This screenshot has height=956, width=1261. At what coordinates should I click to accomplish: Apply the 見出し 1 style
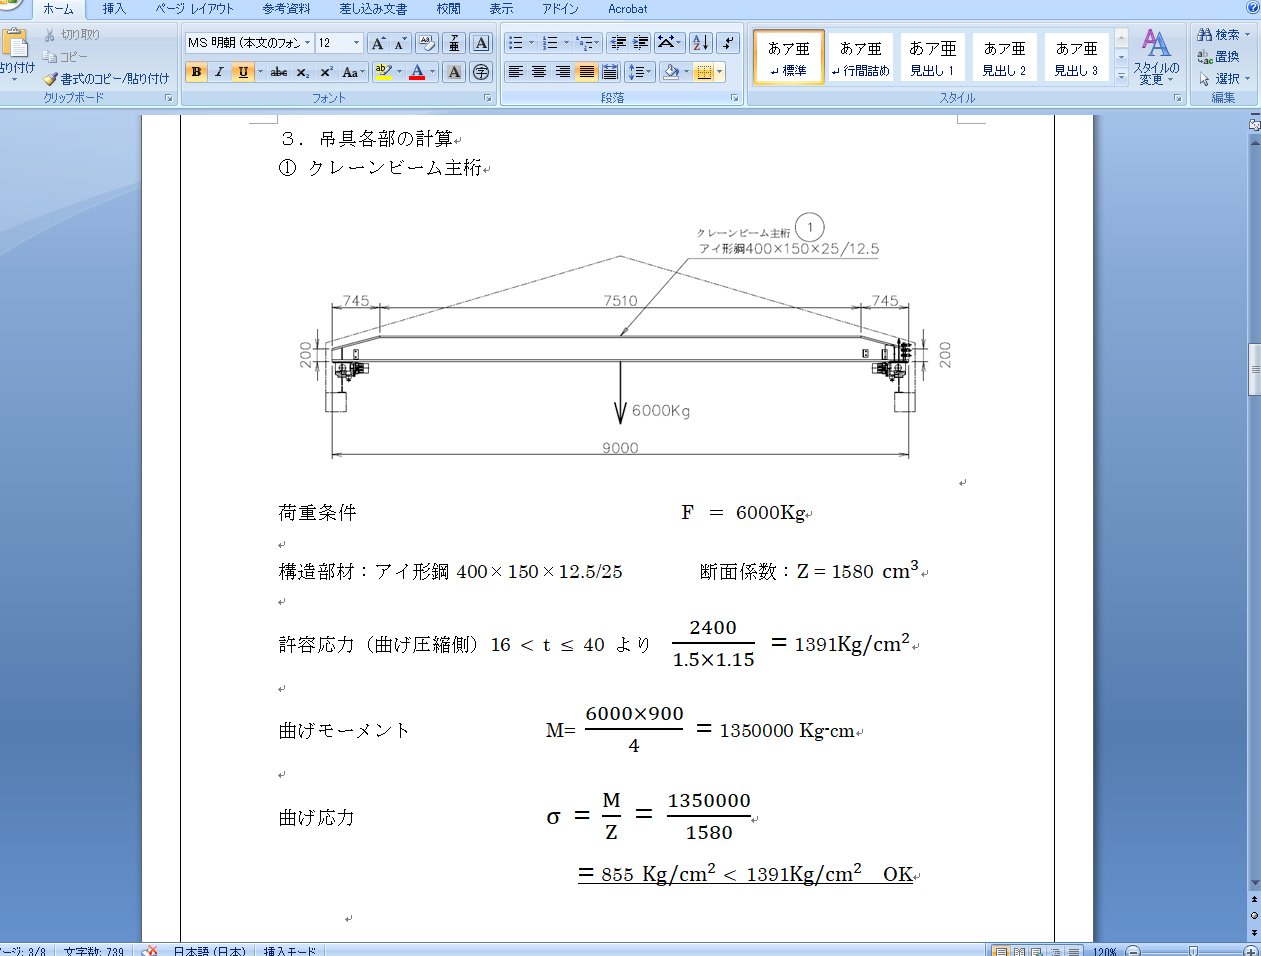(932, 57)
